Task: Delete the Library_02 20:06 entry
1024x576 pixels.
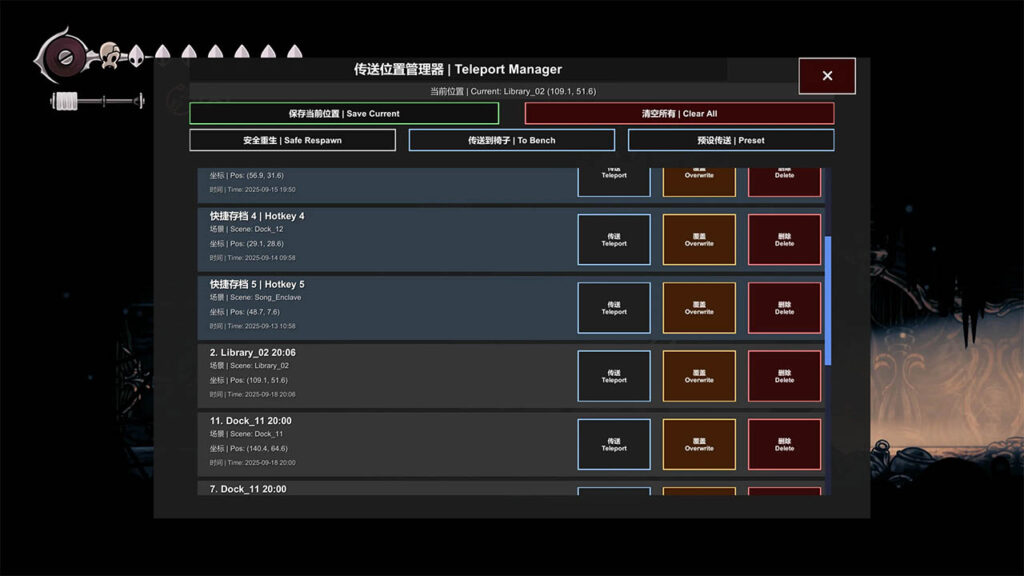Action: pos(784,376)
